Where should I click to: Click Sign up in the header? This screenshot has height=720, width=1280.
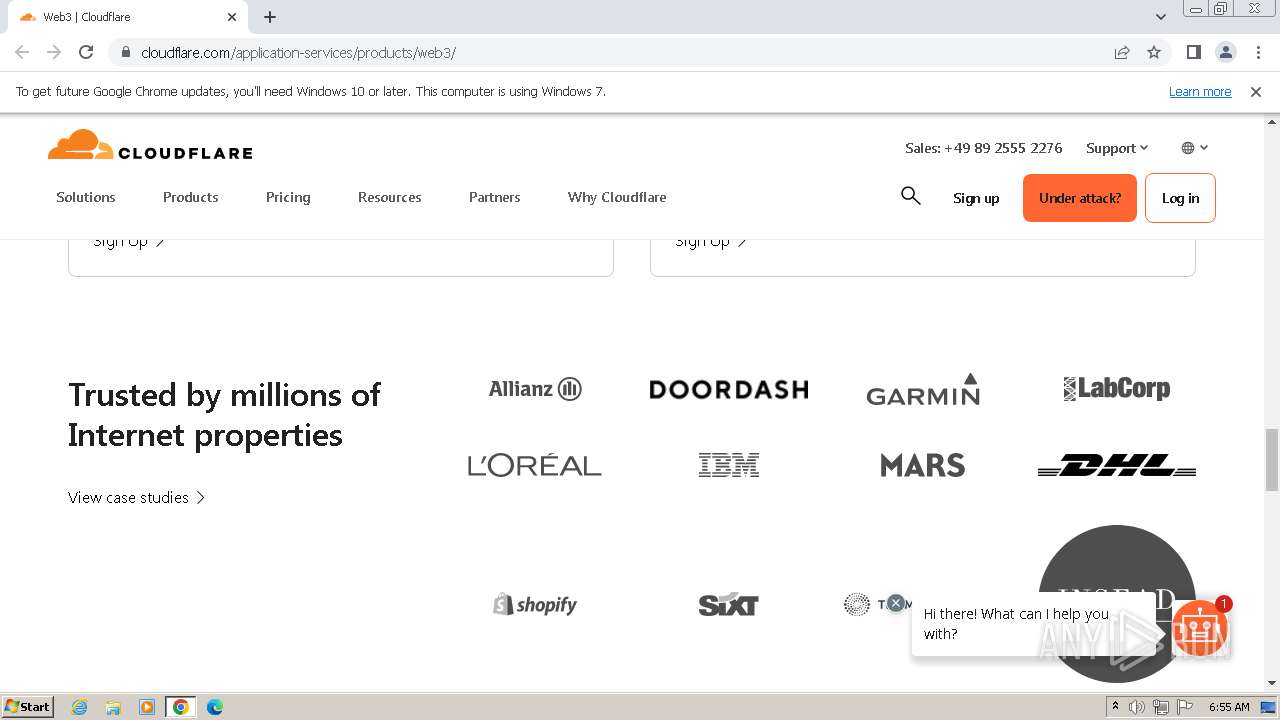pos(976,198)
